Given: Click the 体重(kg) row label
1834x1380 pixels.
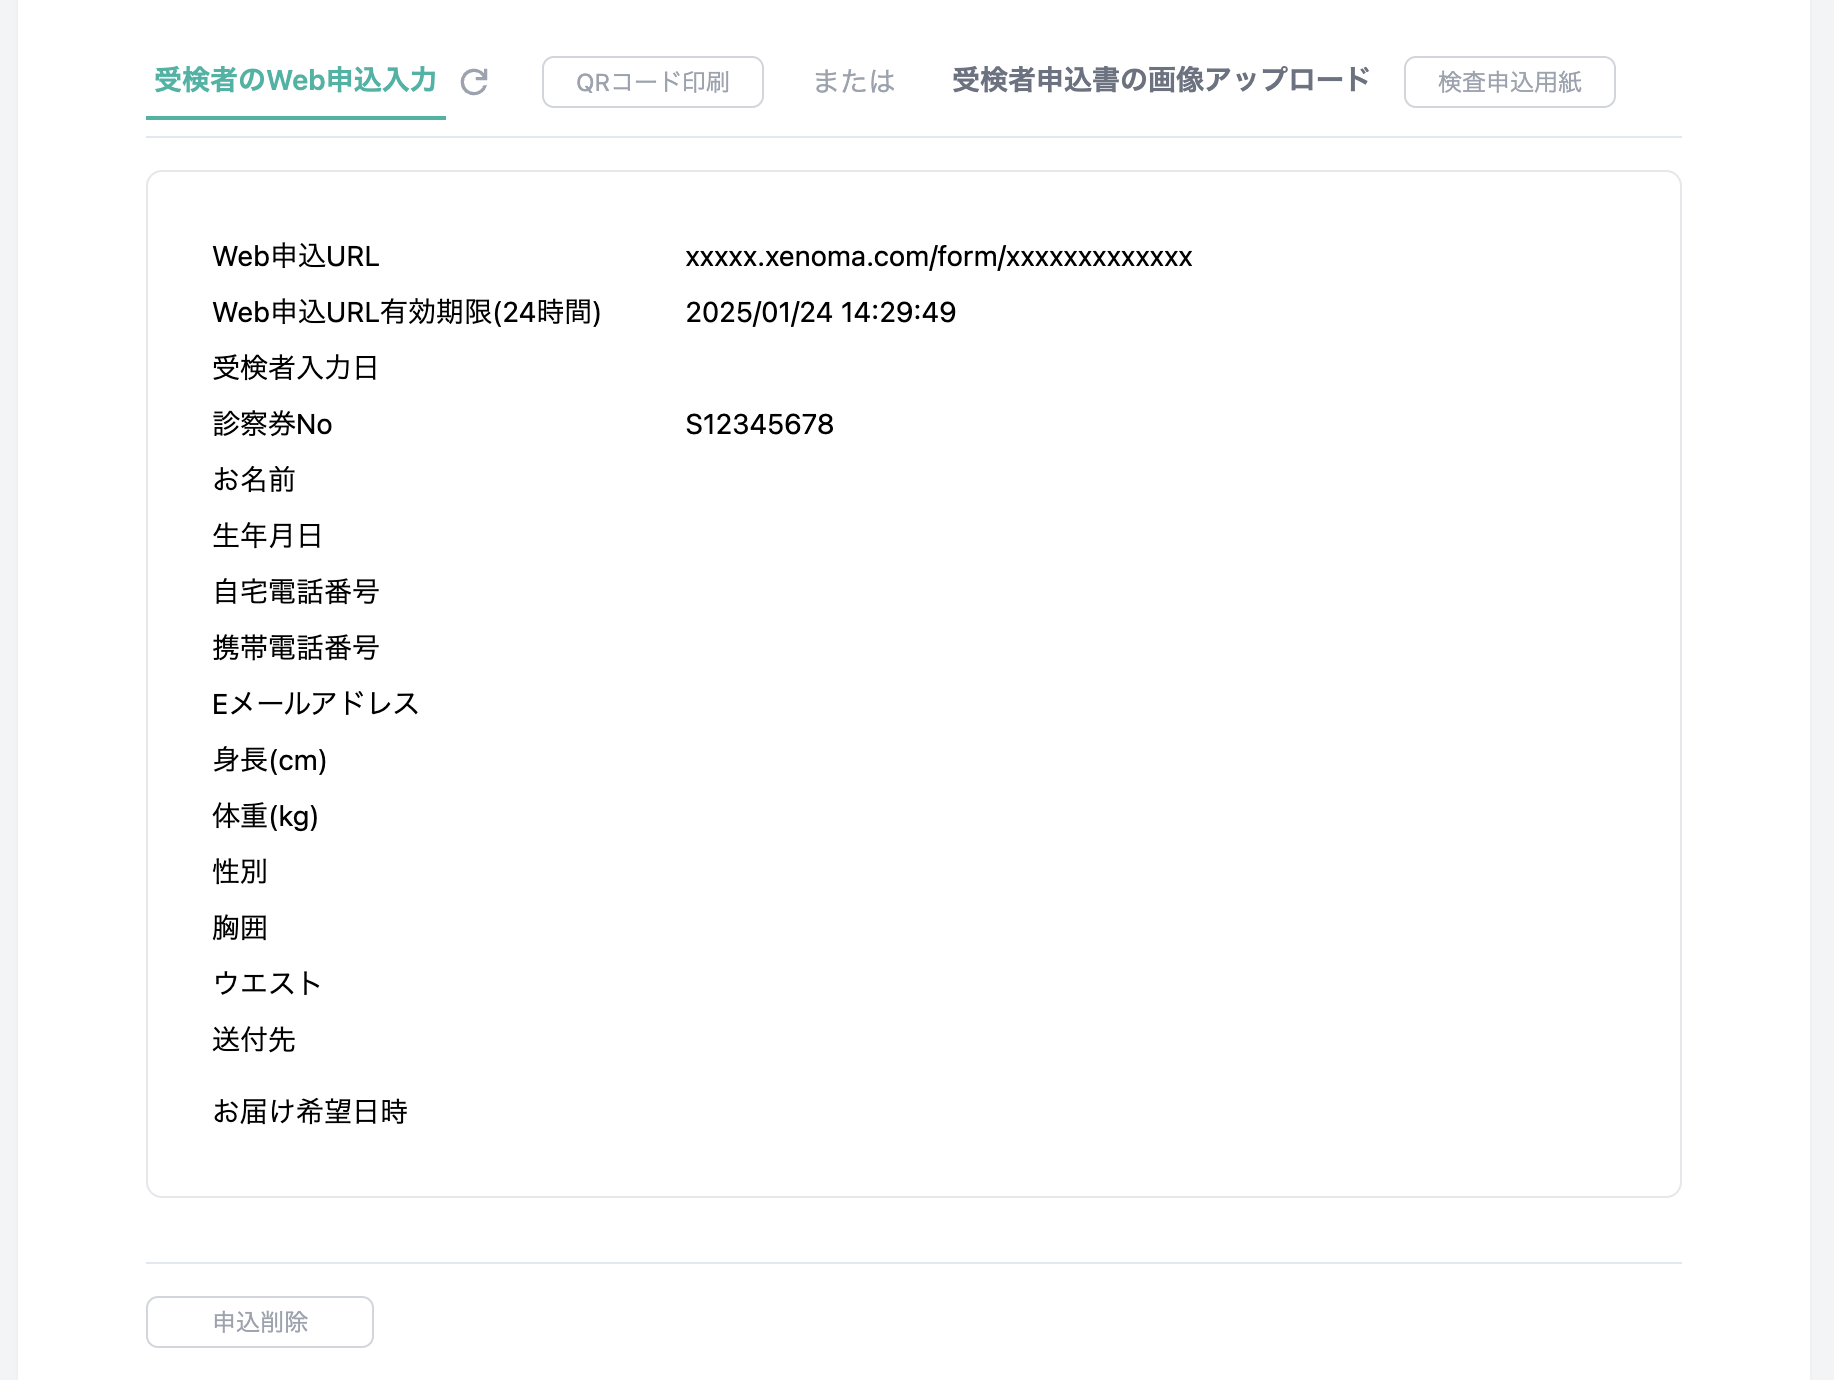Looking at the screenshot, I should [x=265, y=816].
